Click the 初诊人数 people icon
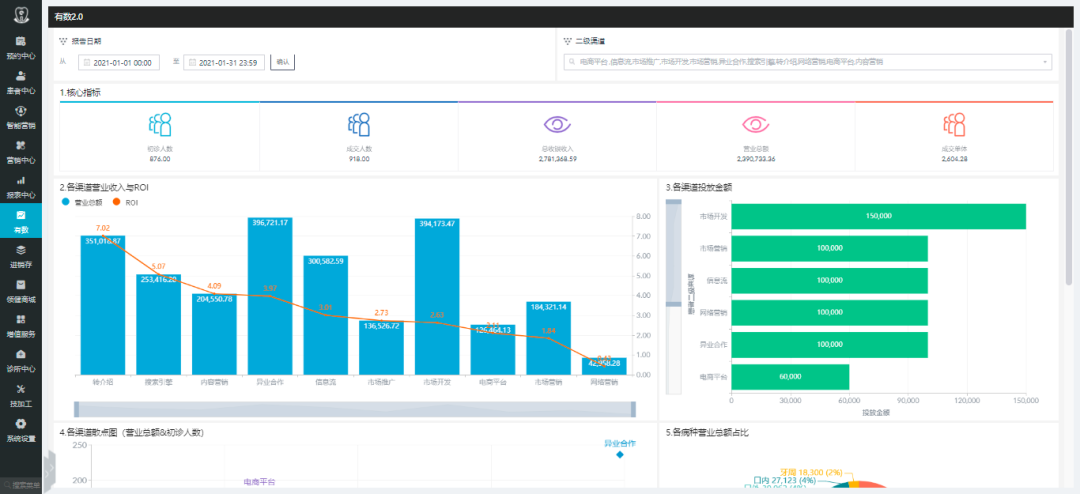This screenshot has height=494, width=1080. [x=159, y=124]
